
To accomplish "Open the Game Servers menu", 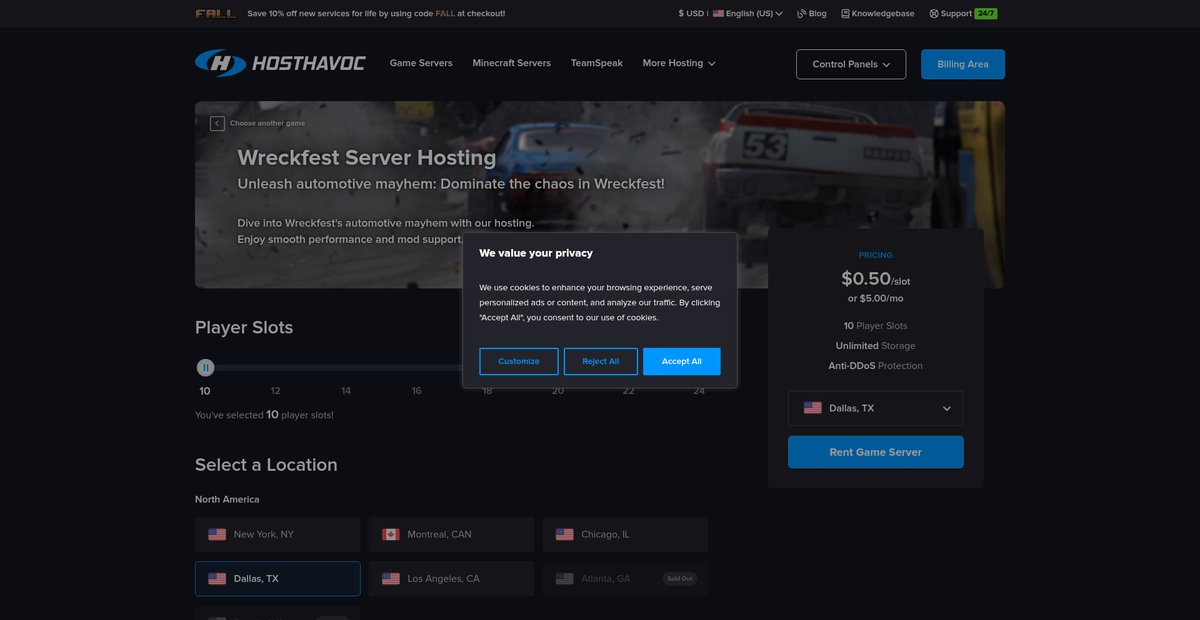I will pyautogui.click(x=421, y=63).
